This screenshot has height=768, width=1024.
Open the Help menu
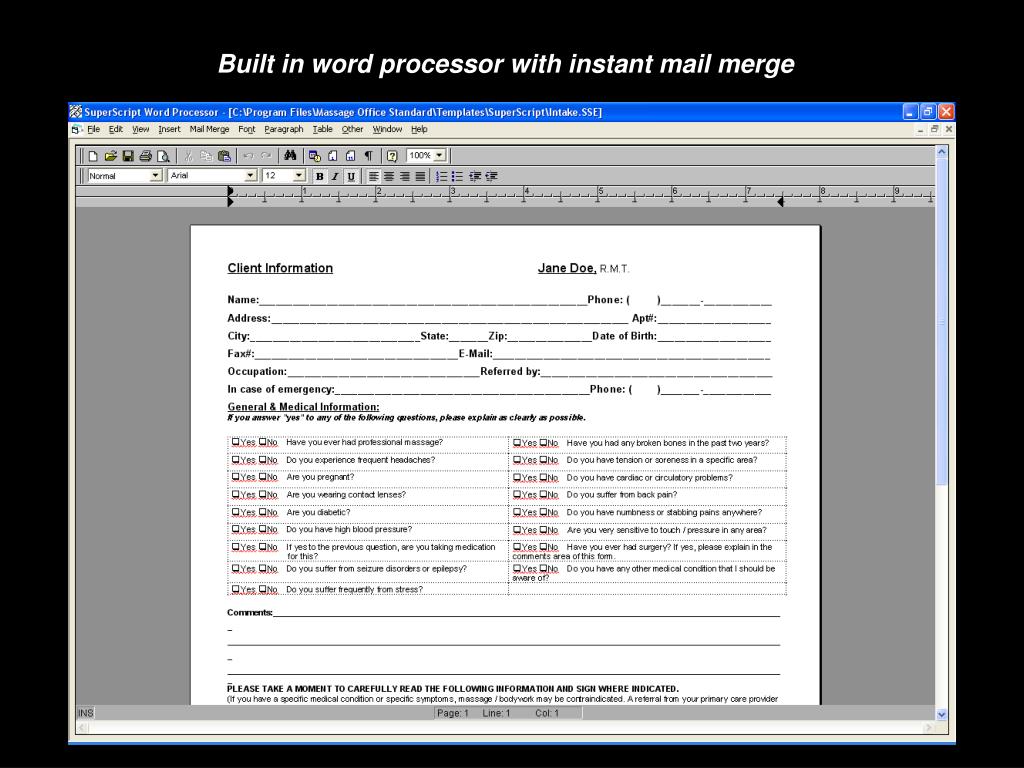[x=419, y=129]
